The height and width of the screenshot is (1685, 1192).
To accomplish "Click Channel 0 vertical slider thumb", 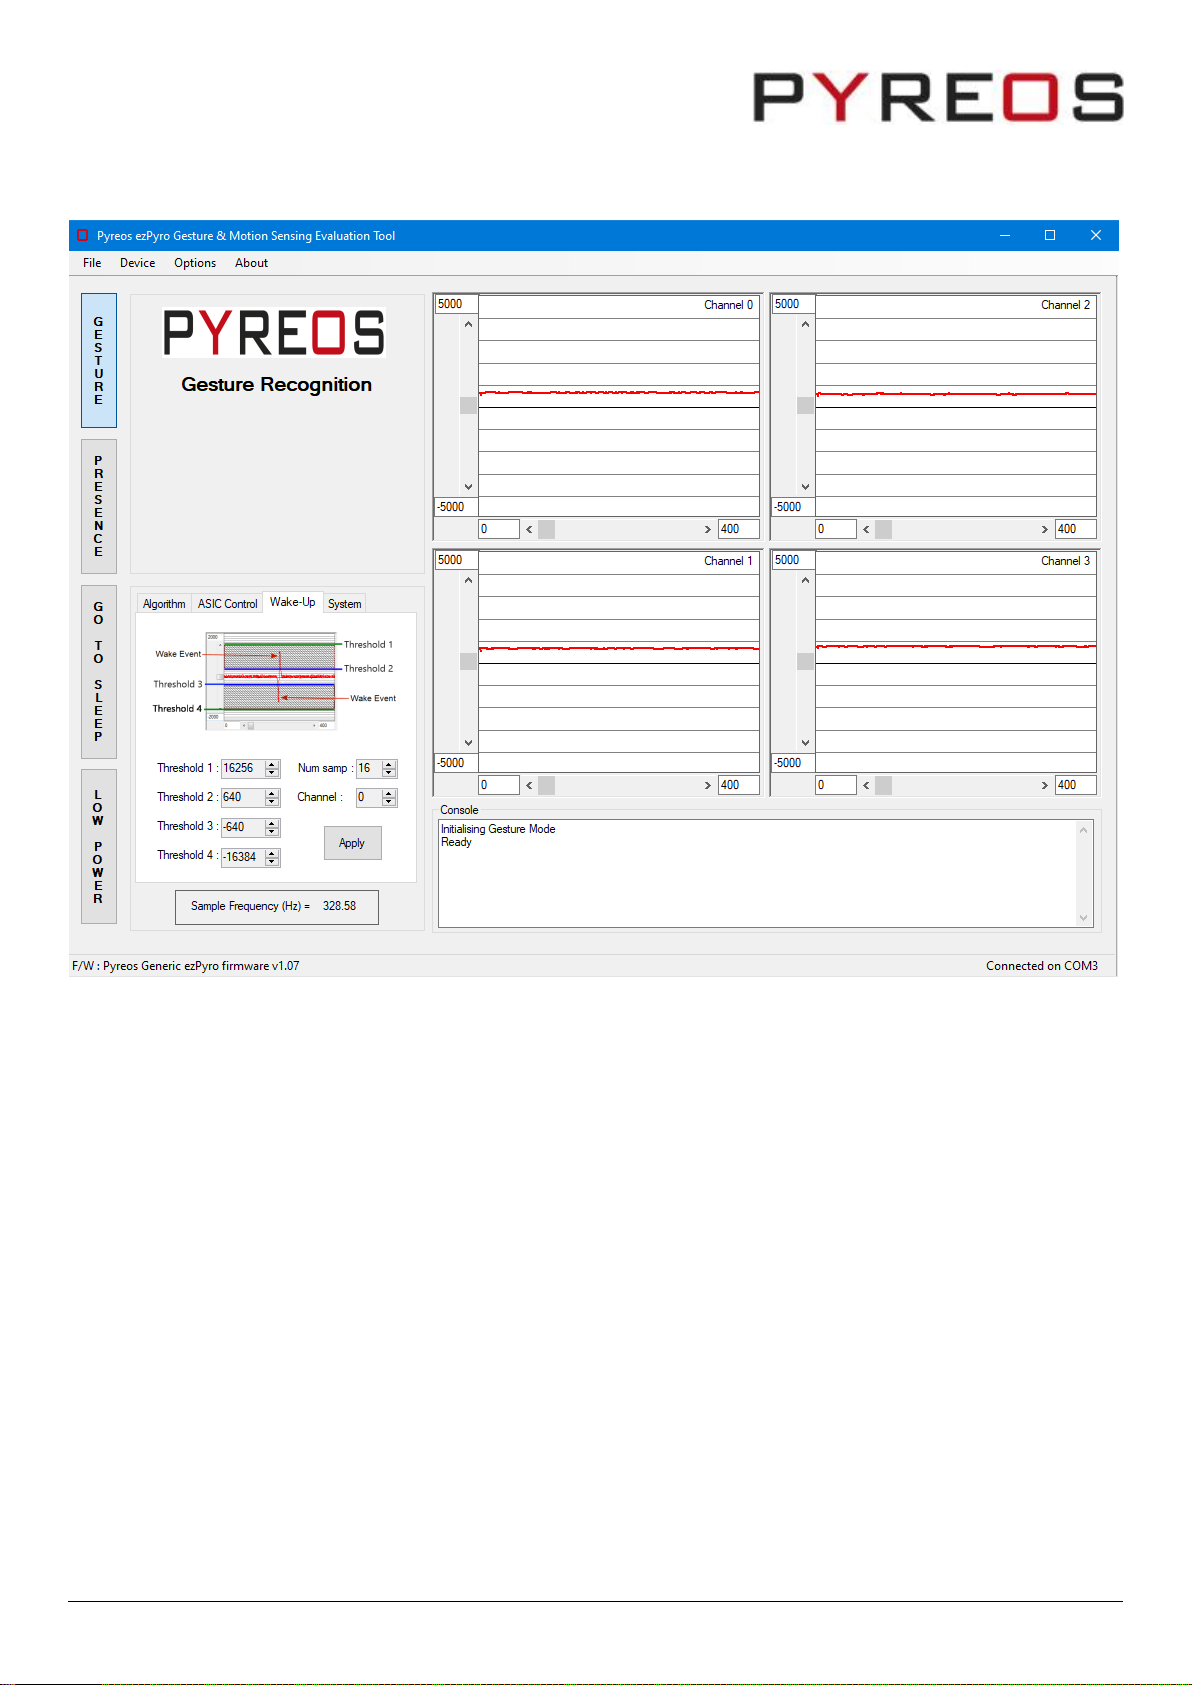I will pyautogui.click(x=468, y=405).
